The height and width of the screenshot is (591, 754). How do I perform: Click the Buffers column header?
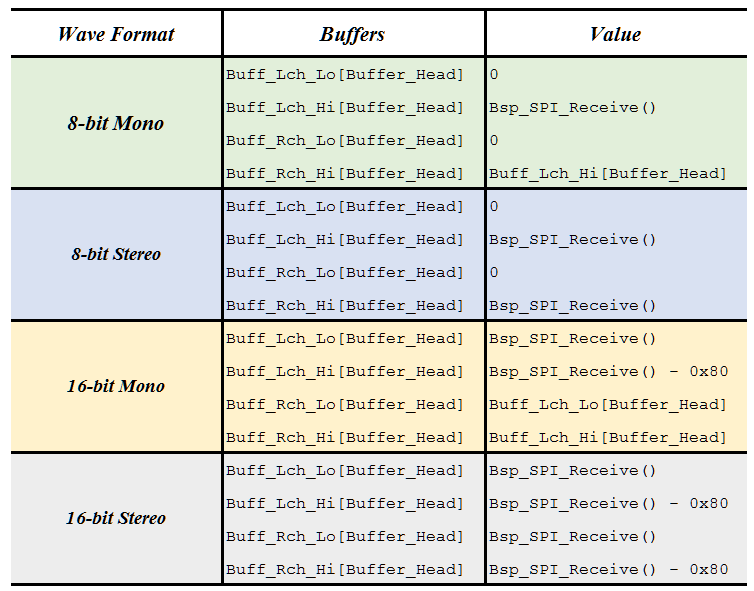(x=352, y=34)
